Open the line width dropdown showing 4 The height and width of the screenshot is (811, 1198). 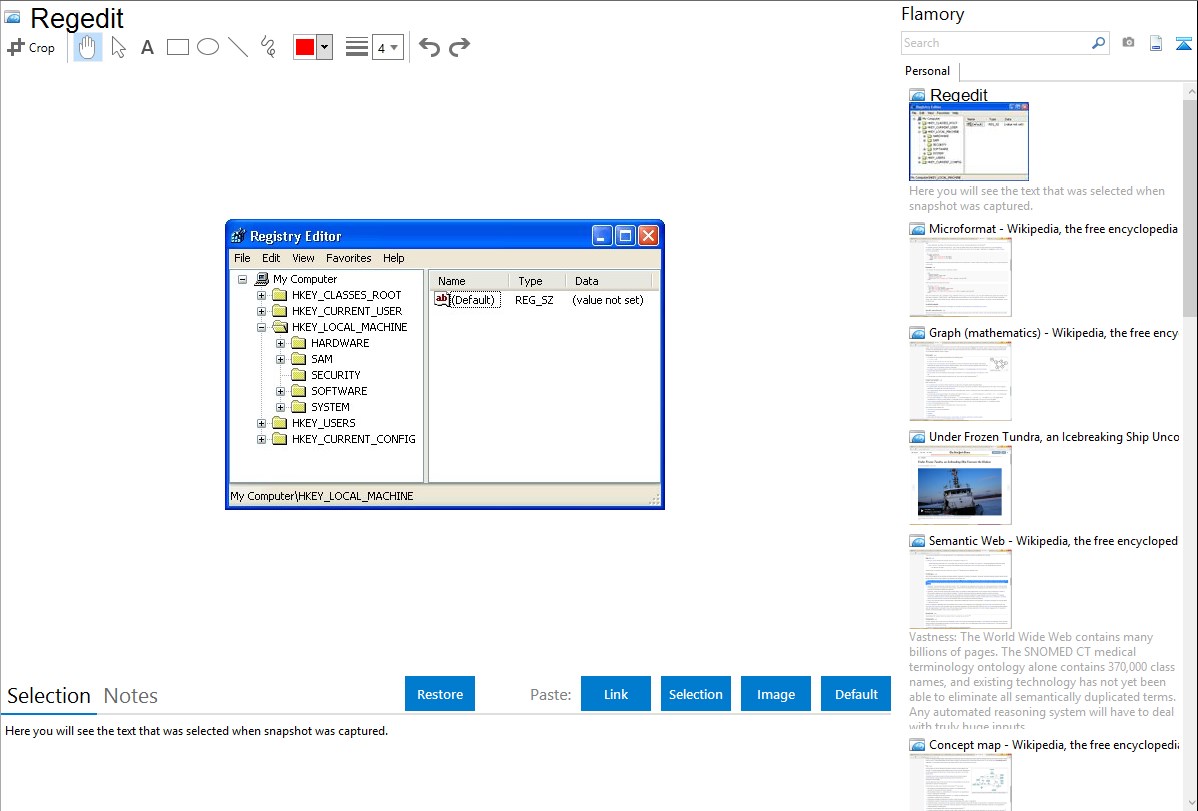point(388,47)
